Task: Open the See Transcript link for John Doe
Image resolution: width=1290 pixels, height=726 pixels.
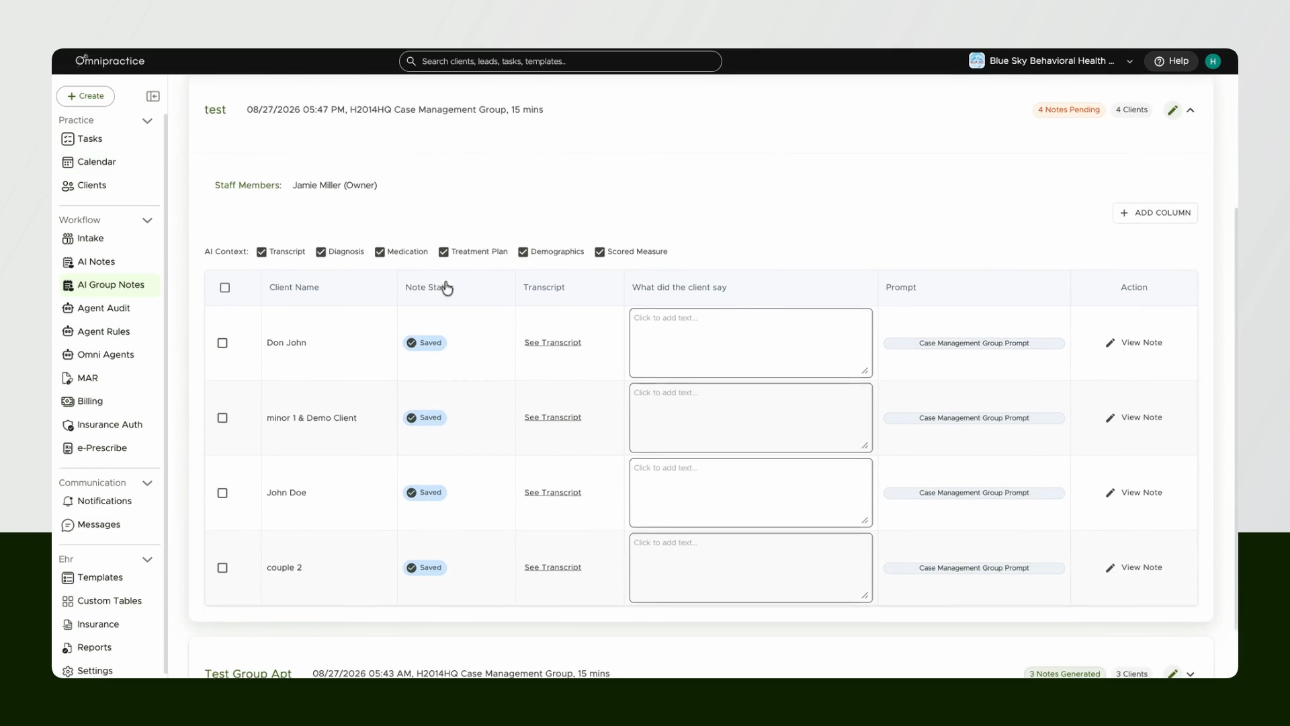Action: [x=552, y=493]
